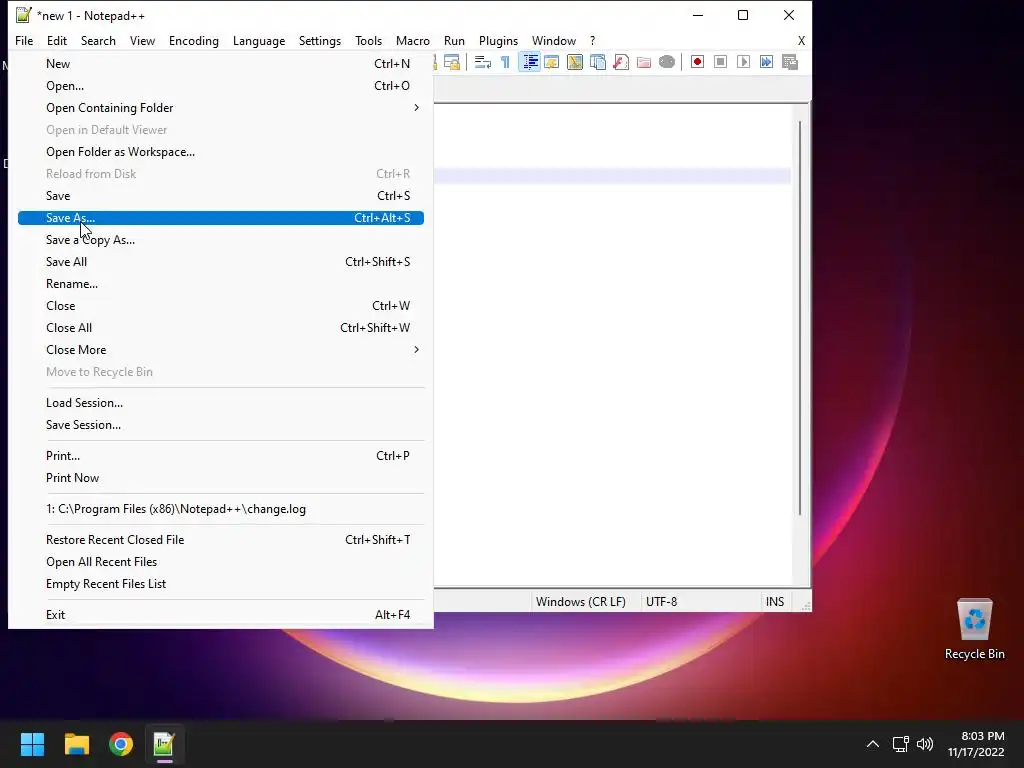The height and width of the screenshot is (768, 1024).
Task: Click the volume speaker tray icon
Action: click(925, 744)
